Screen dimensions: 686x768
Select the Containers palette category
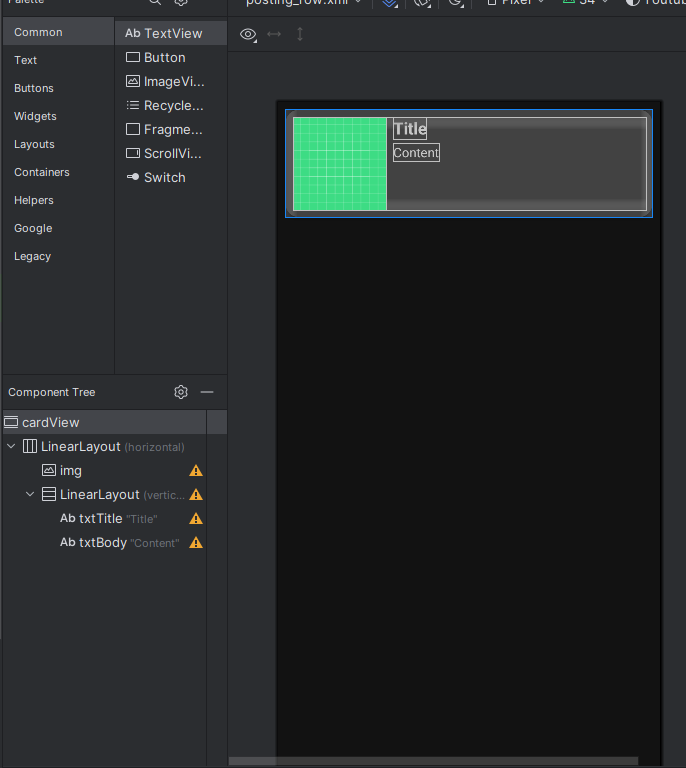(x=58, y=172)
